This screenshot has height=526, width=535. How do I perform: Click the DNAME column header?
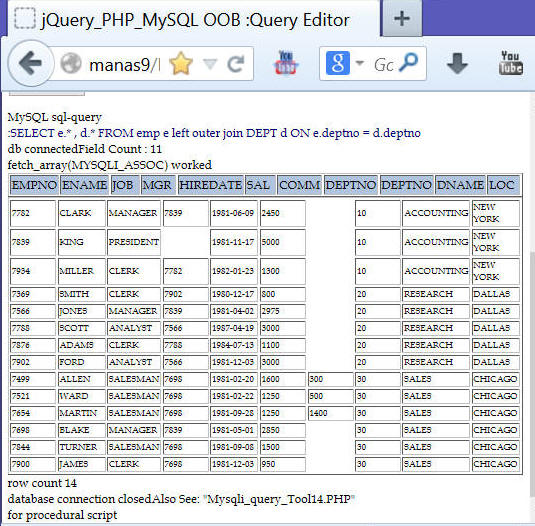(x=460, y=185)
